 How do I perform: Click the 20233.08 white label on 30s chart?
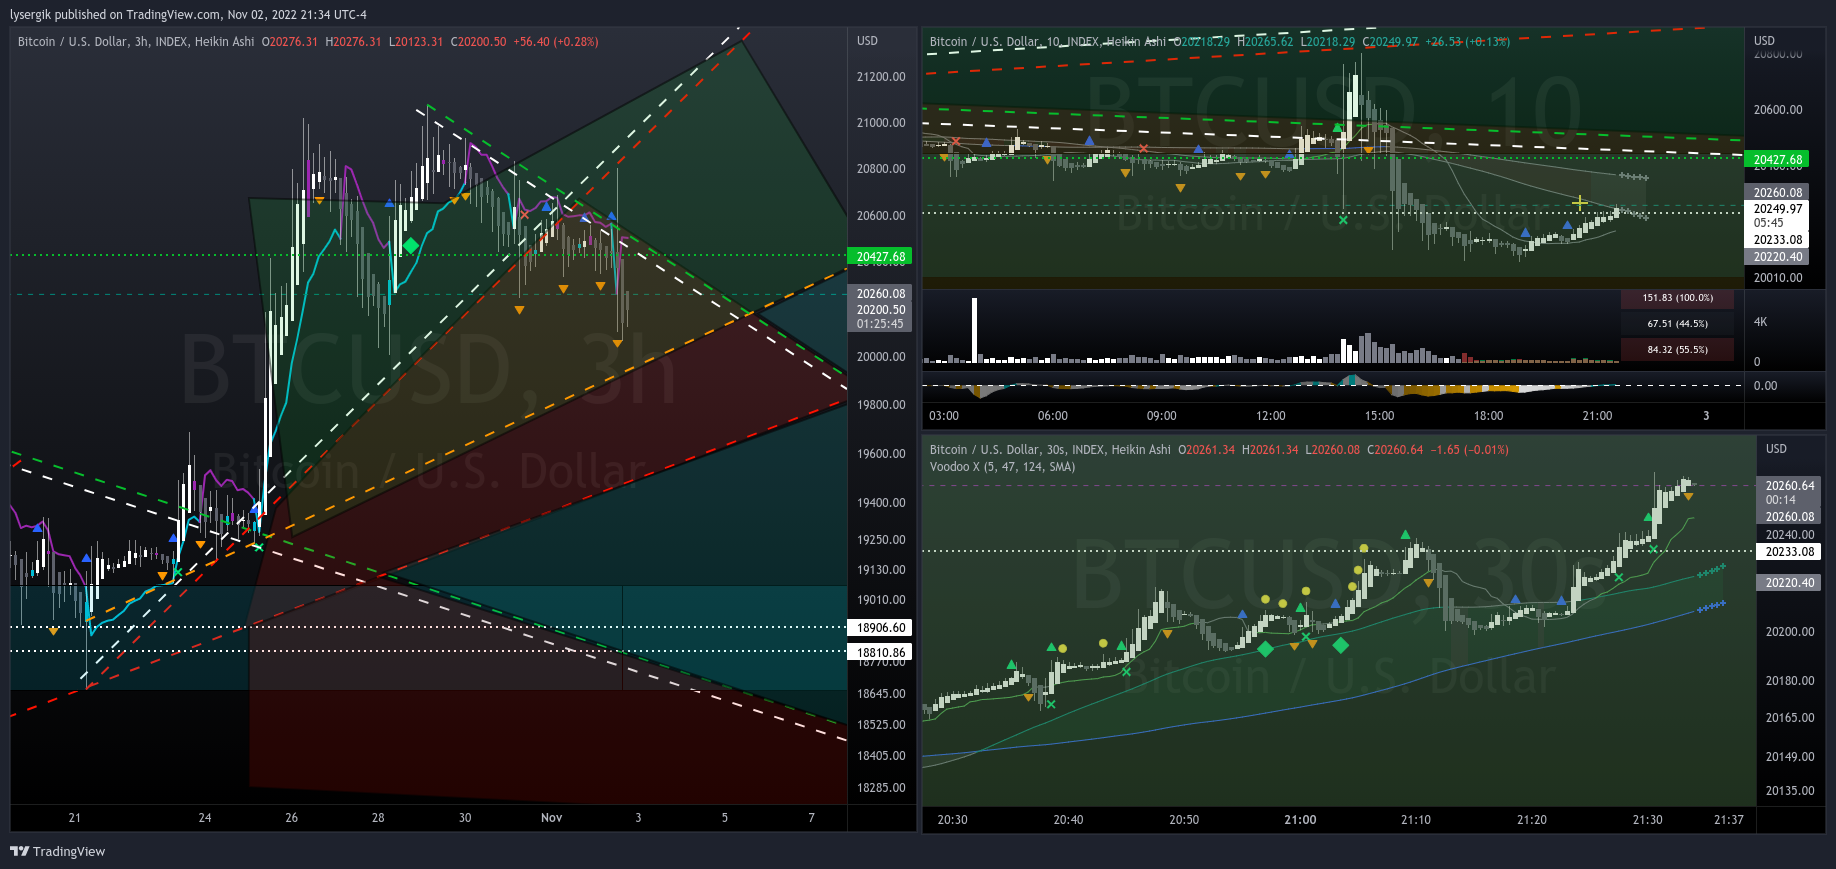[1789, 551]
